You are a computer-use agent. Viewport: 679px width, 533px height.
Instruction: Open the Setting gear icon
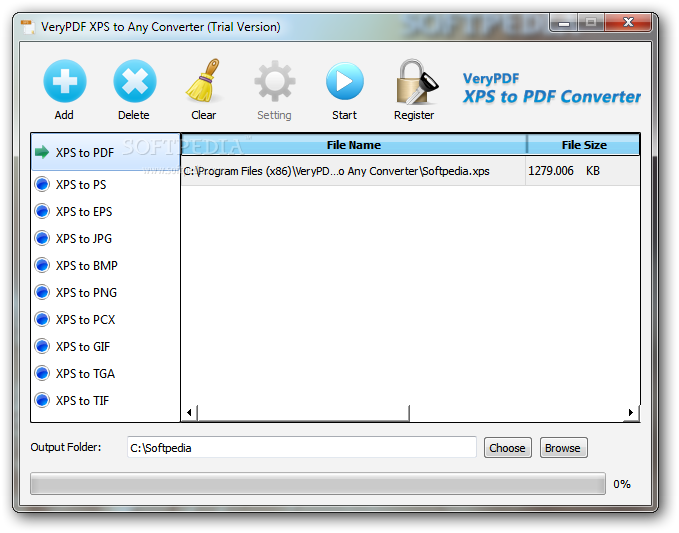coord(275,81)
